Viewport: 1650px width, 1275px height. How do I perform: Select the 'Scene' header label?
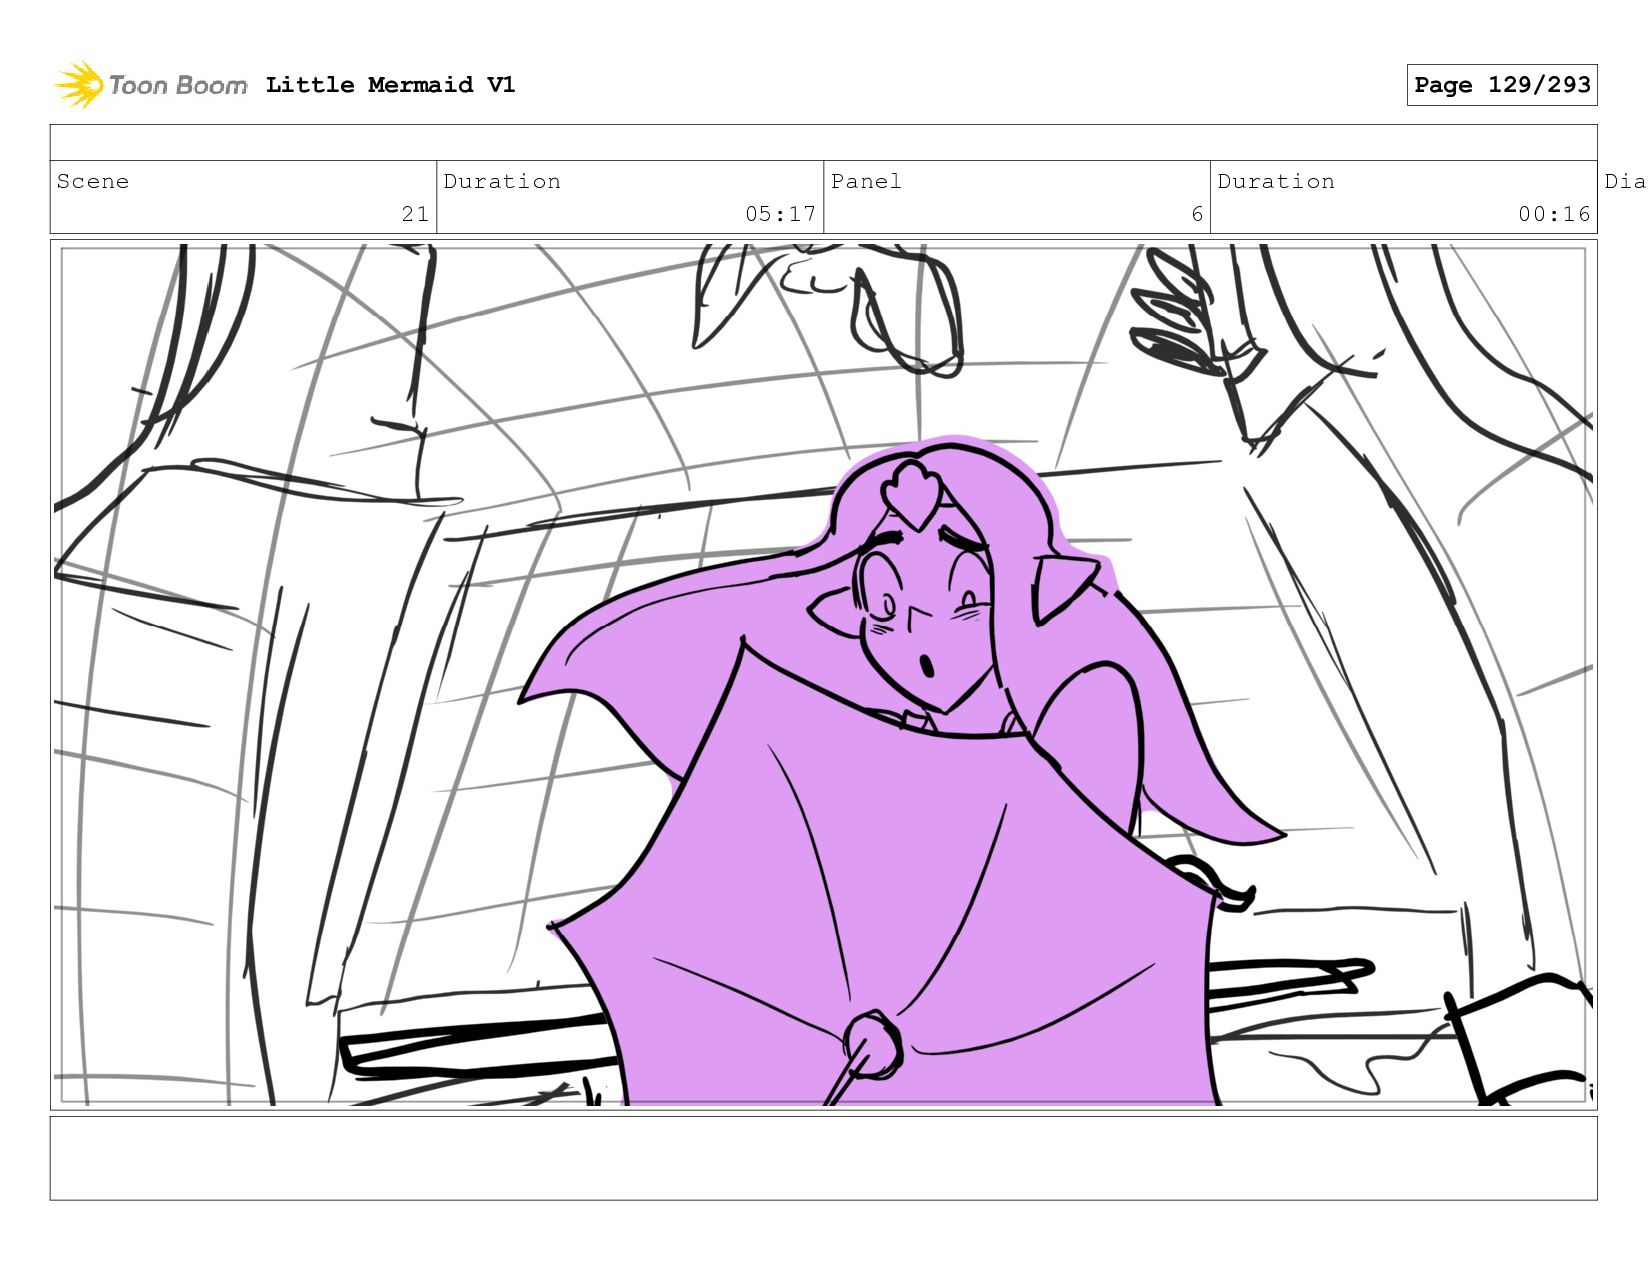[x=93, y=181]
